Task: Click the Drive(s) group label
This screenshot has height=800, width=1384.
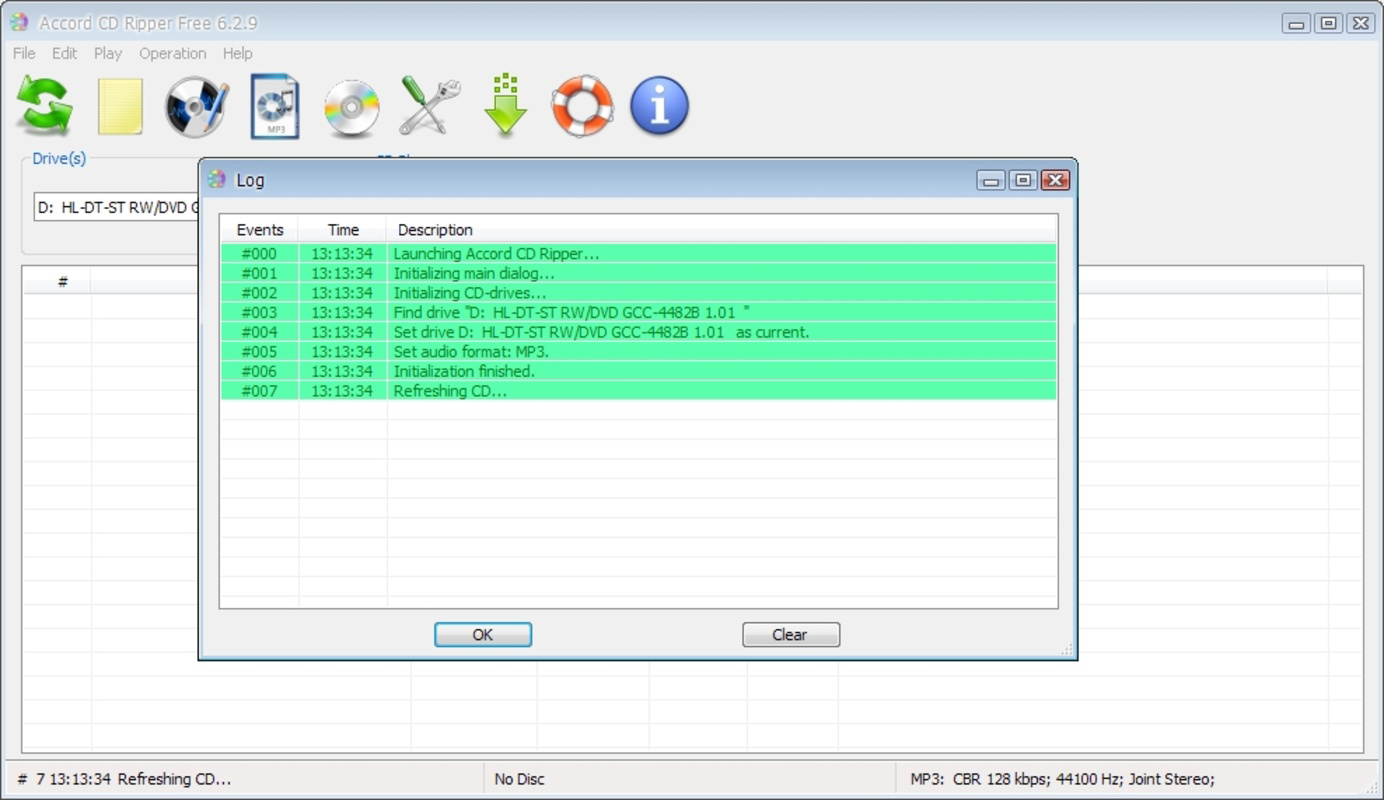Action: tap(59, 158)
